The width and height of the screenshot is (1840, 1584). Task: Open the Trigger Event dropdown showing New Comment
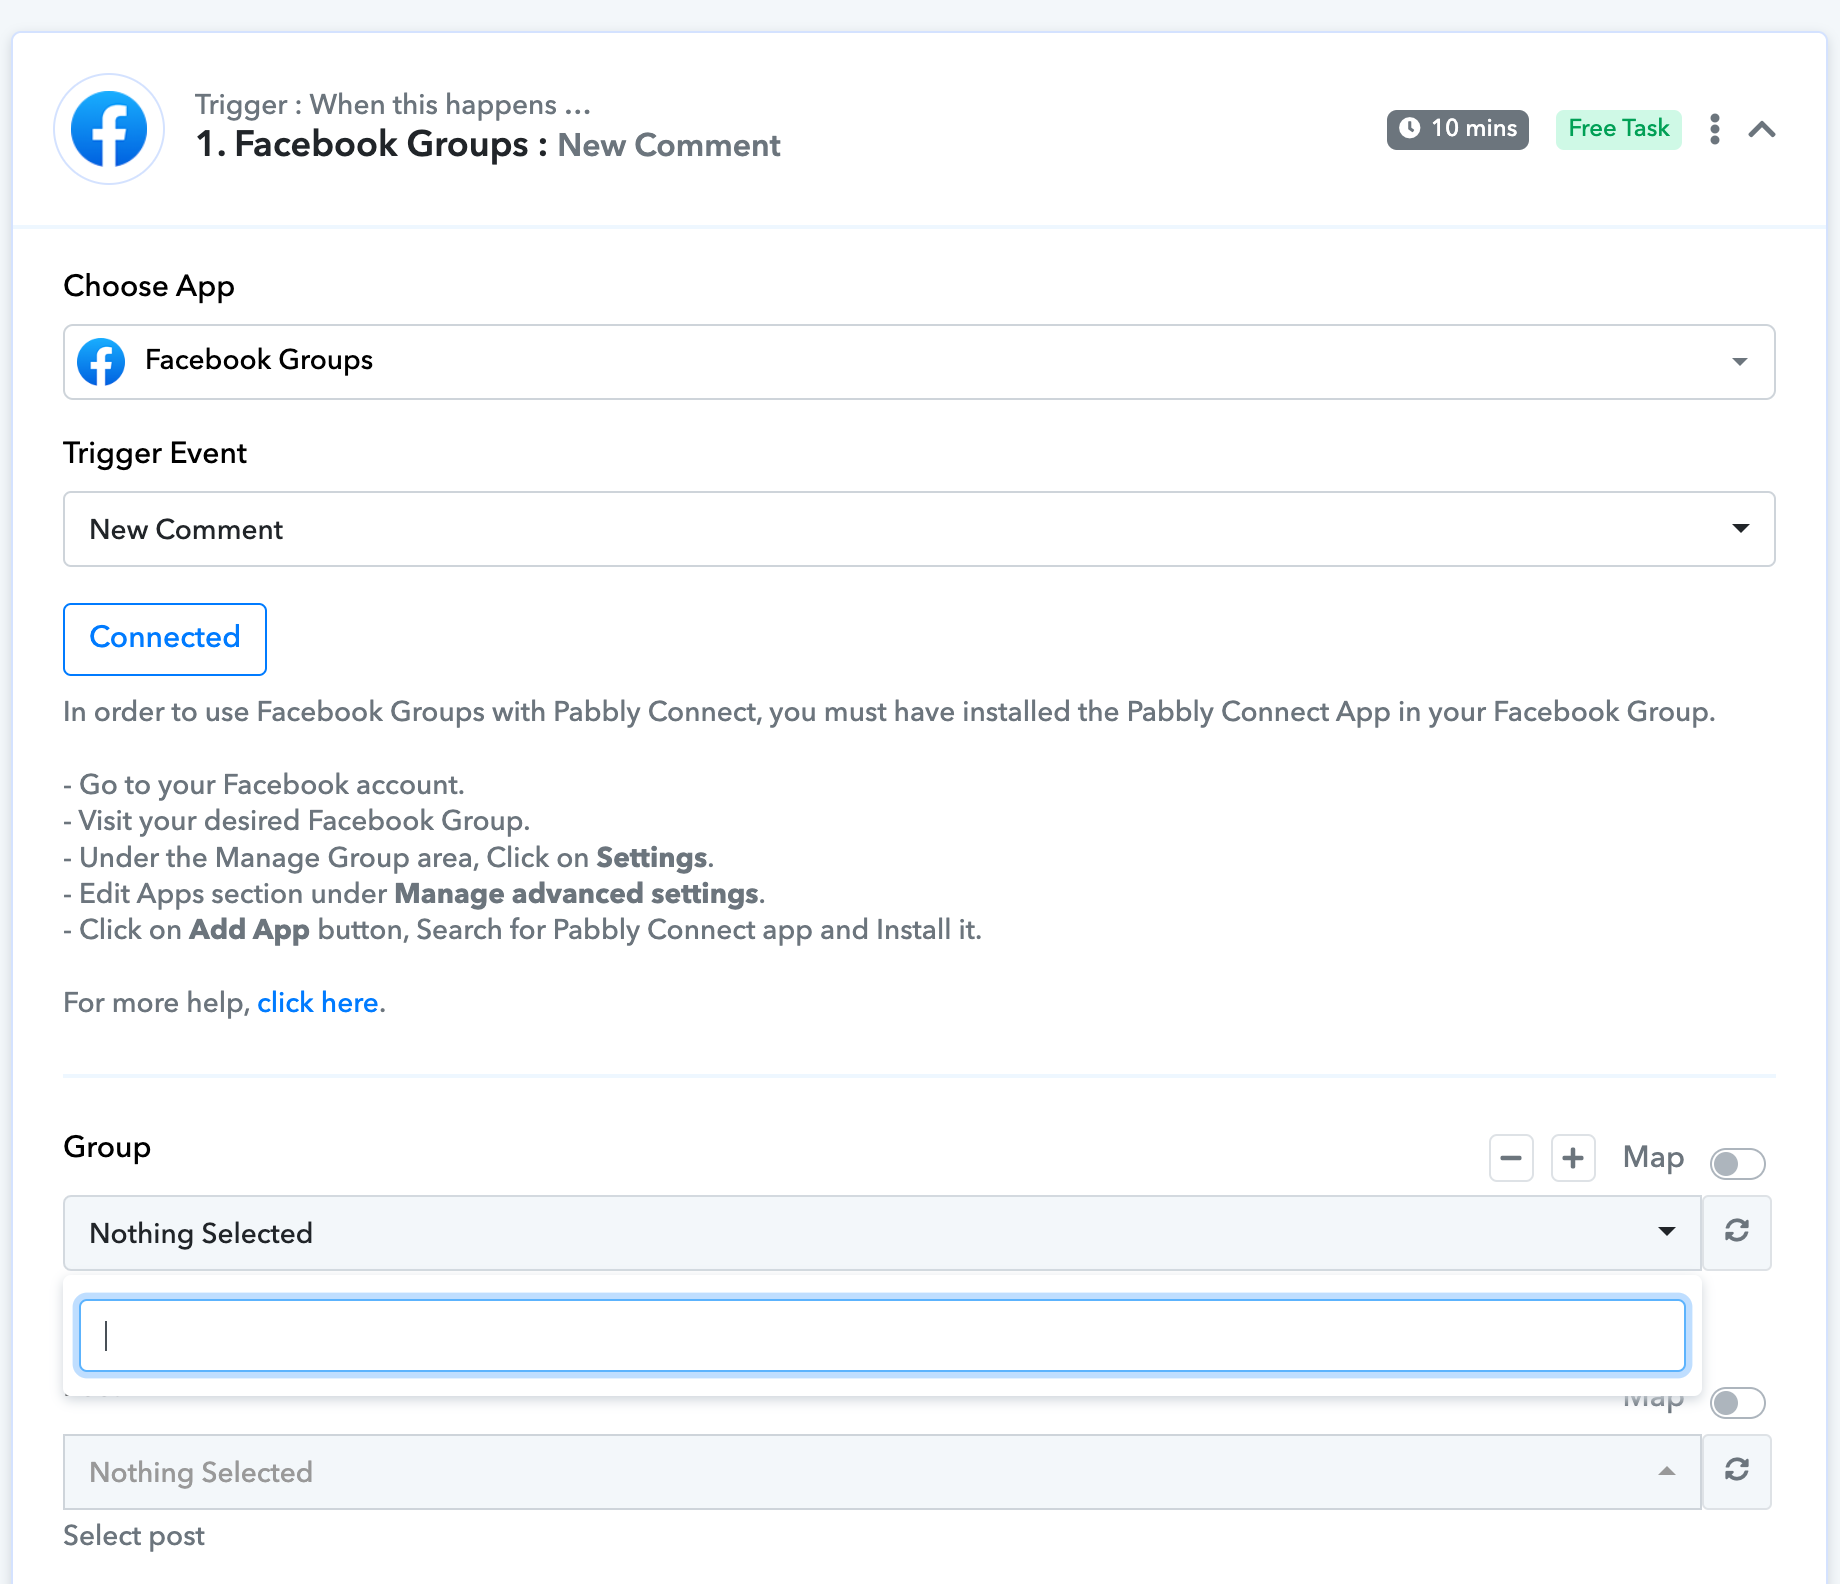point(919,529)
